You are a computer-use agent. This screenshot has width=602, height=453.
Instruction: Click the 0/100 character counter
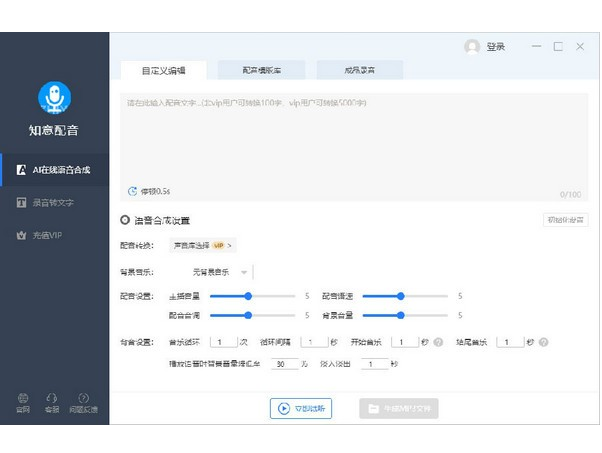point(570,194)
